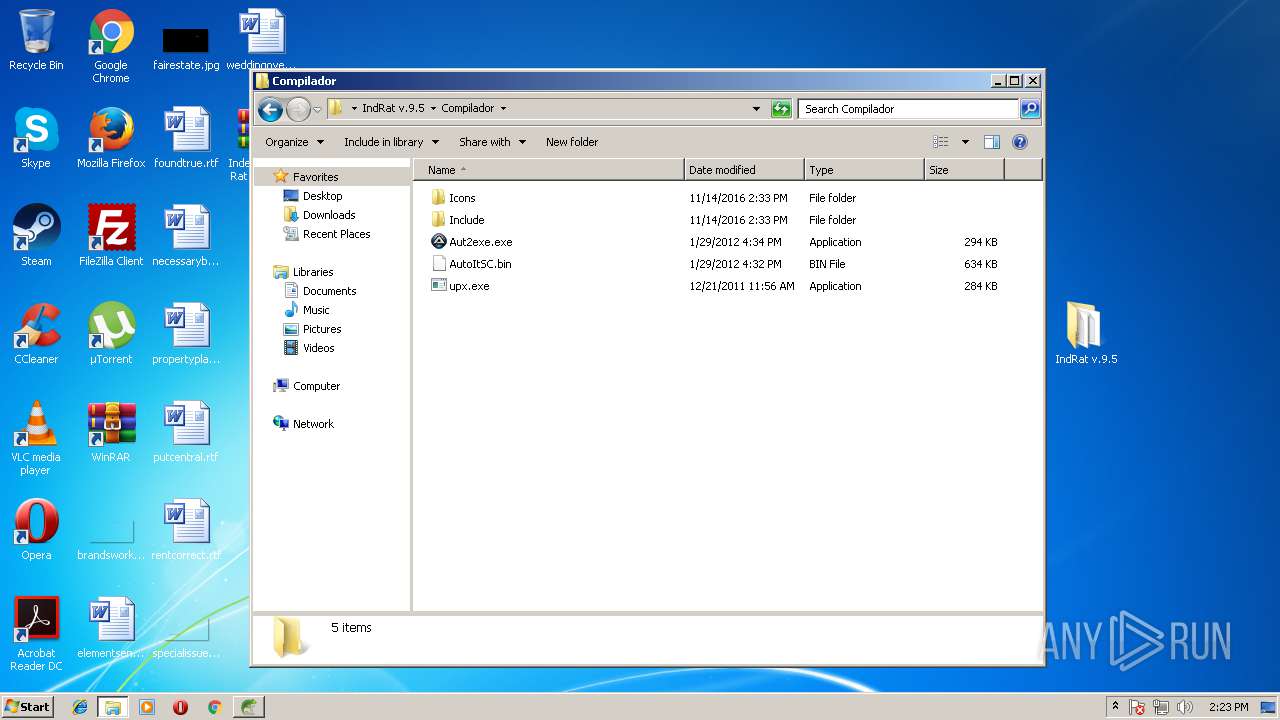
Task: Select Favorites in the navigation pane
Action: click(x=315, y=177)
